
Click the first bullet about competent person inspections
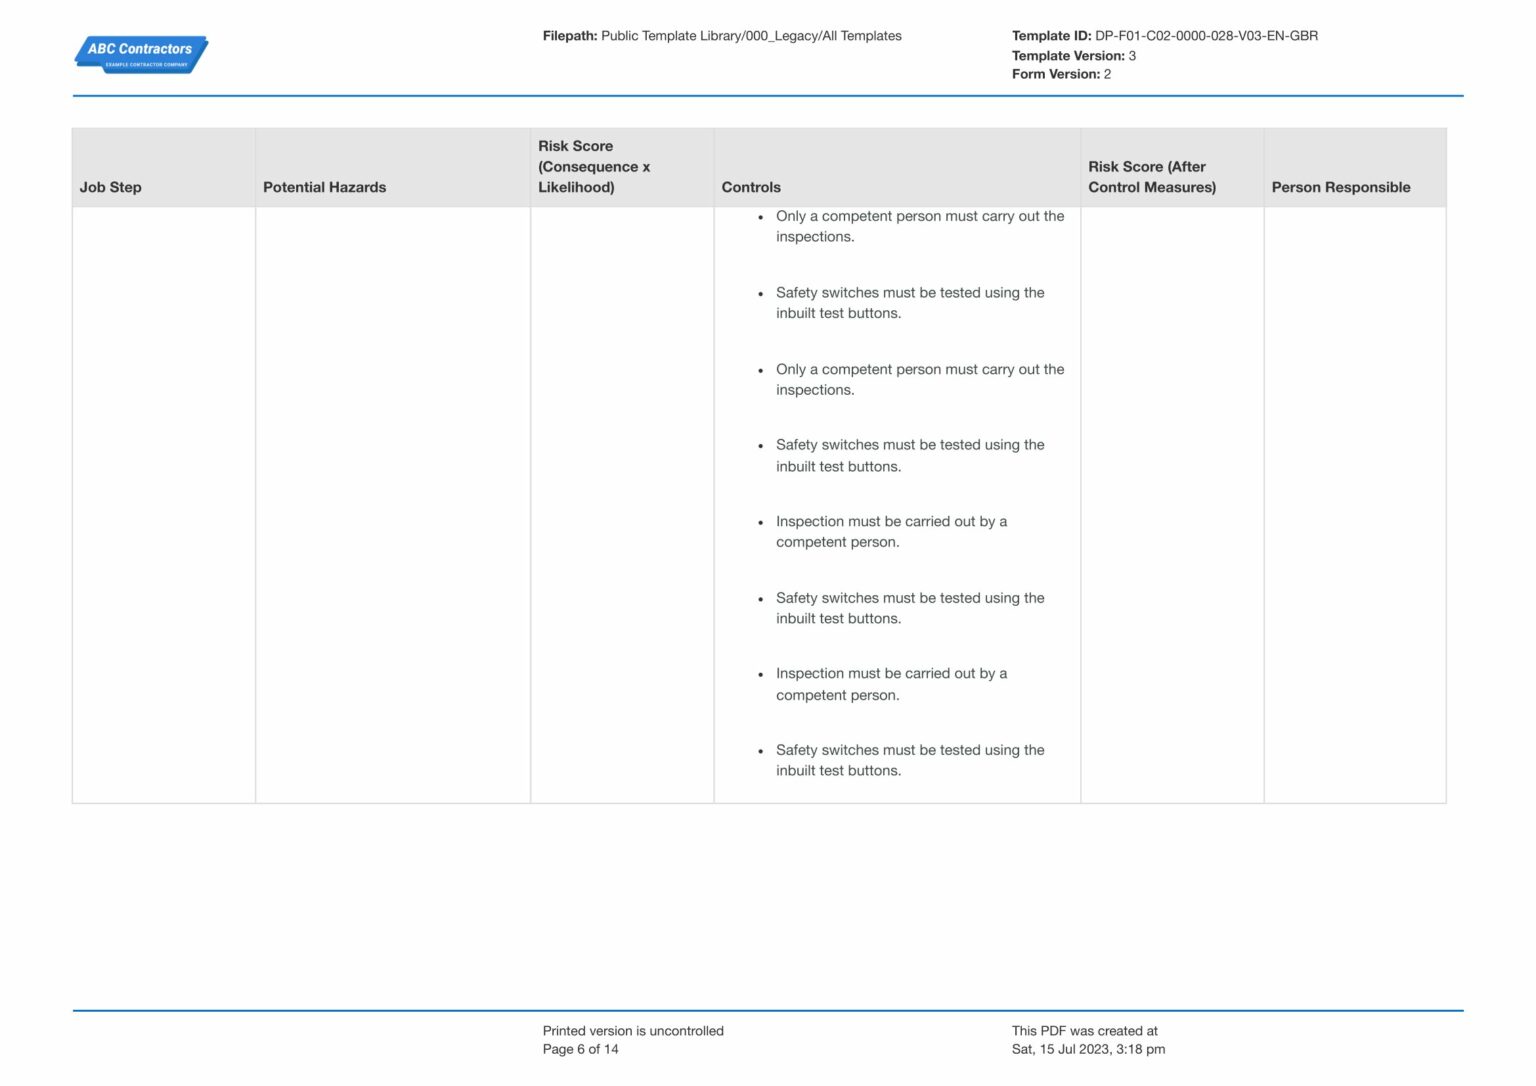pyautogui.click(x=920, y=226)
